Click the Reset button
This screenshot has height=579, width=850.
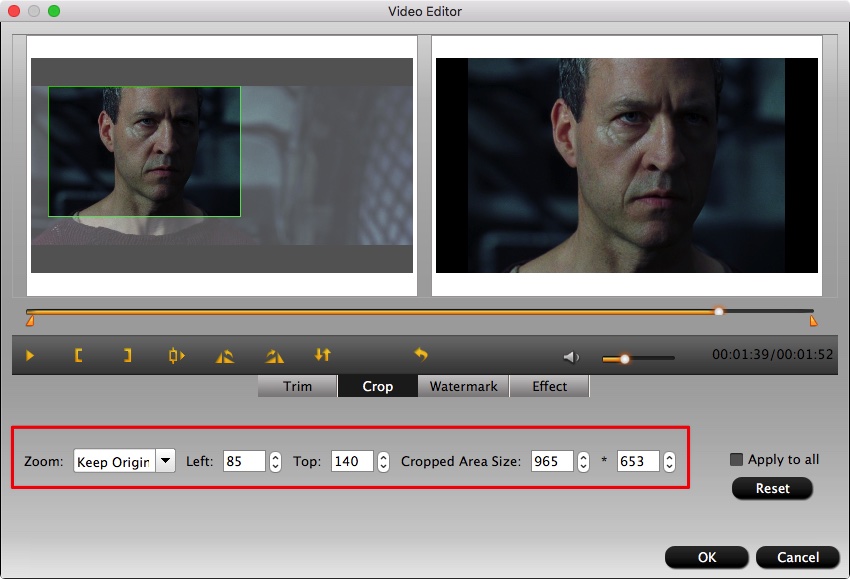(772, 489)
